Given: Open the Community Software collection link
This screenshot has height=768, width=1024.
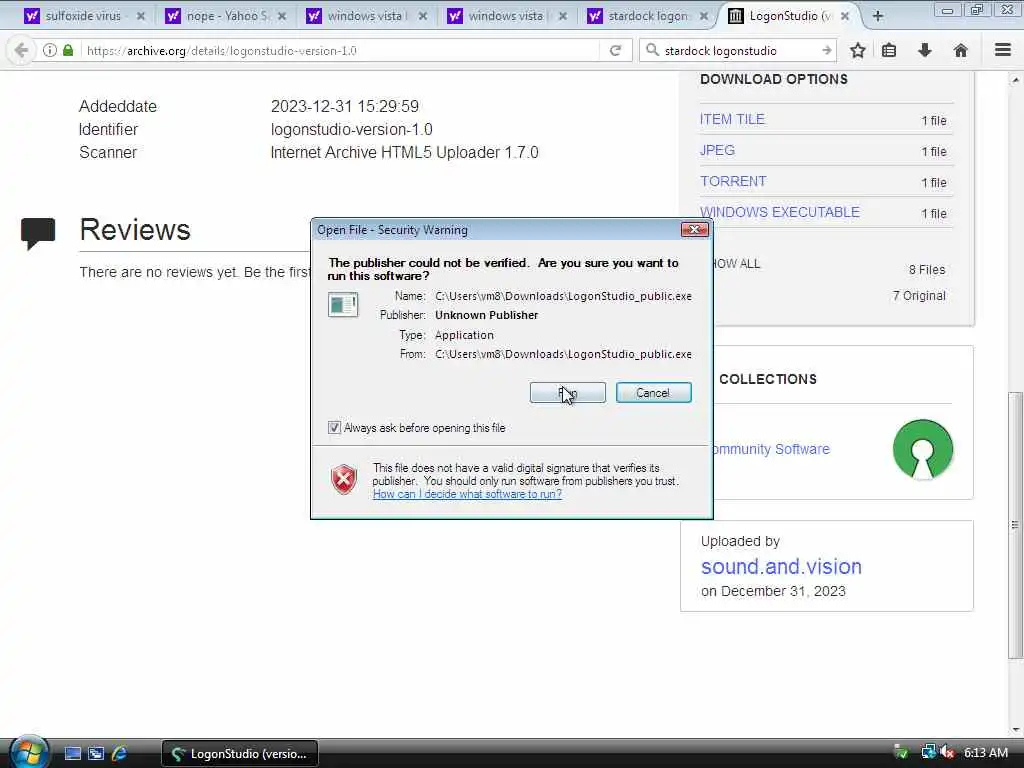Looking at the screenshot, I should tap(771, 449).
